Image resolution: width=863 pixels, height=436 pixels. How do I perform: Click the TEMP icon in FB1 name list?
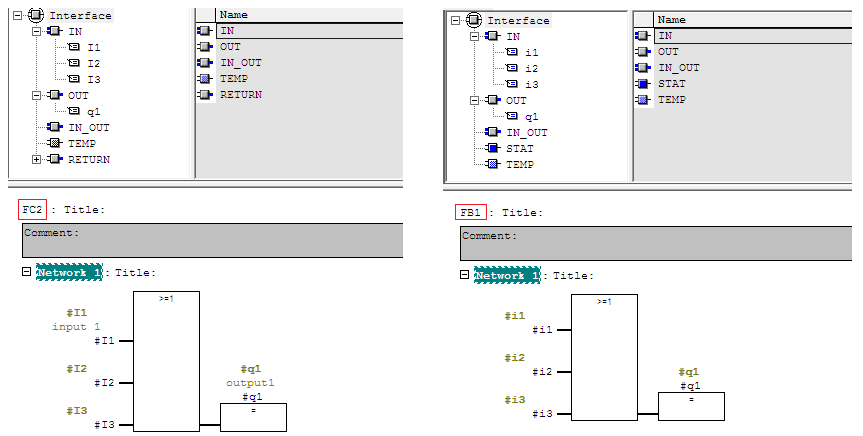click(643, 100)
